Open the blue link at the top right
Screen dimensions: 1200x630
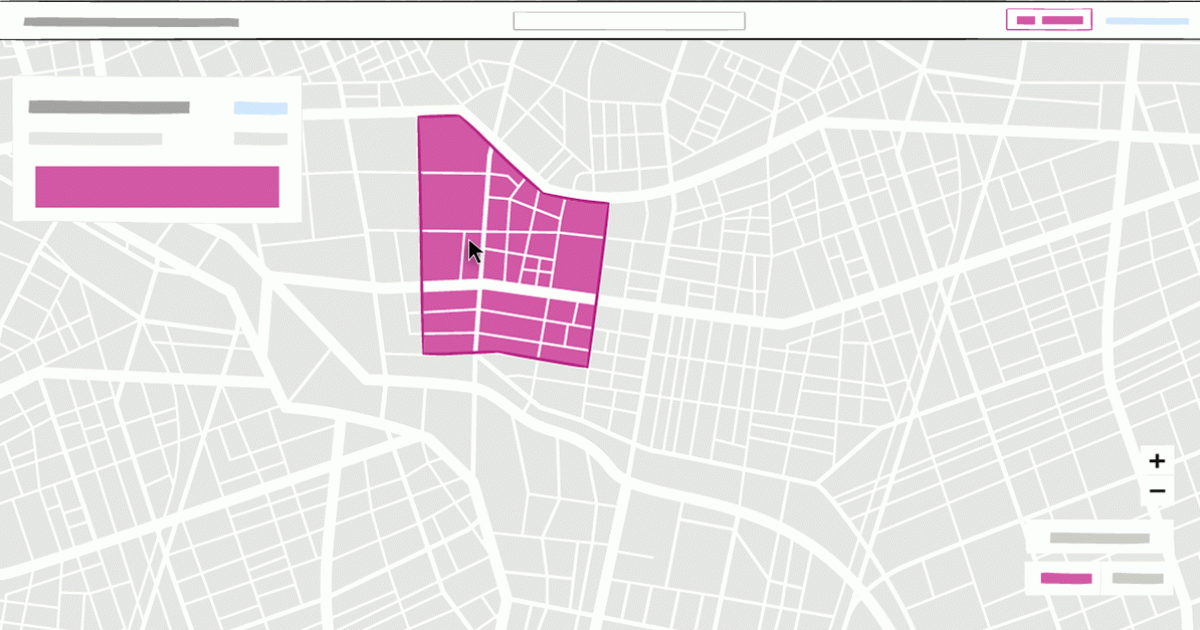coord(1148,19)
